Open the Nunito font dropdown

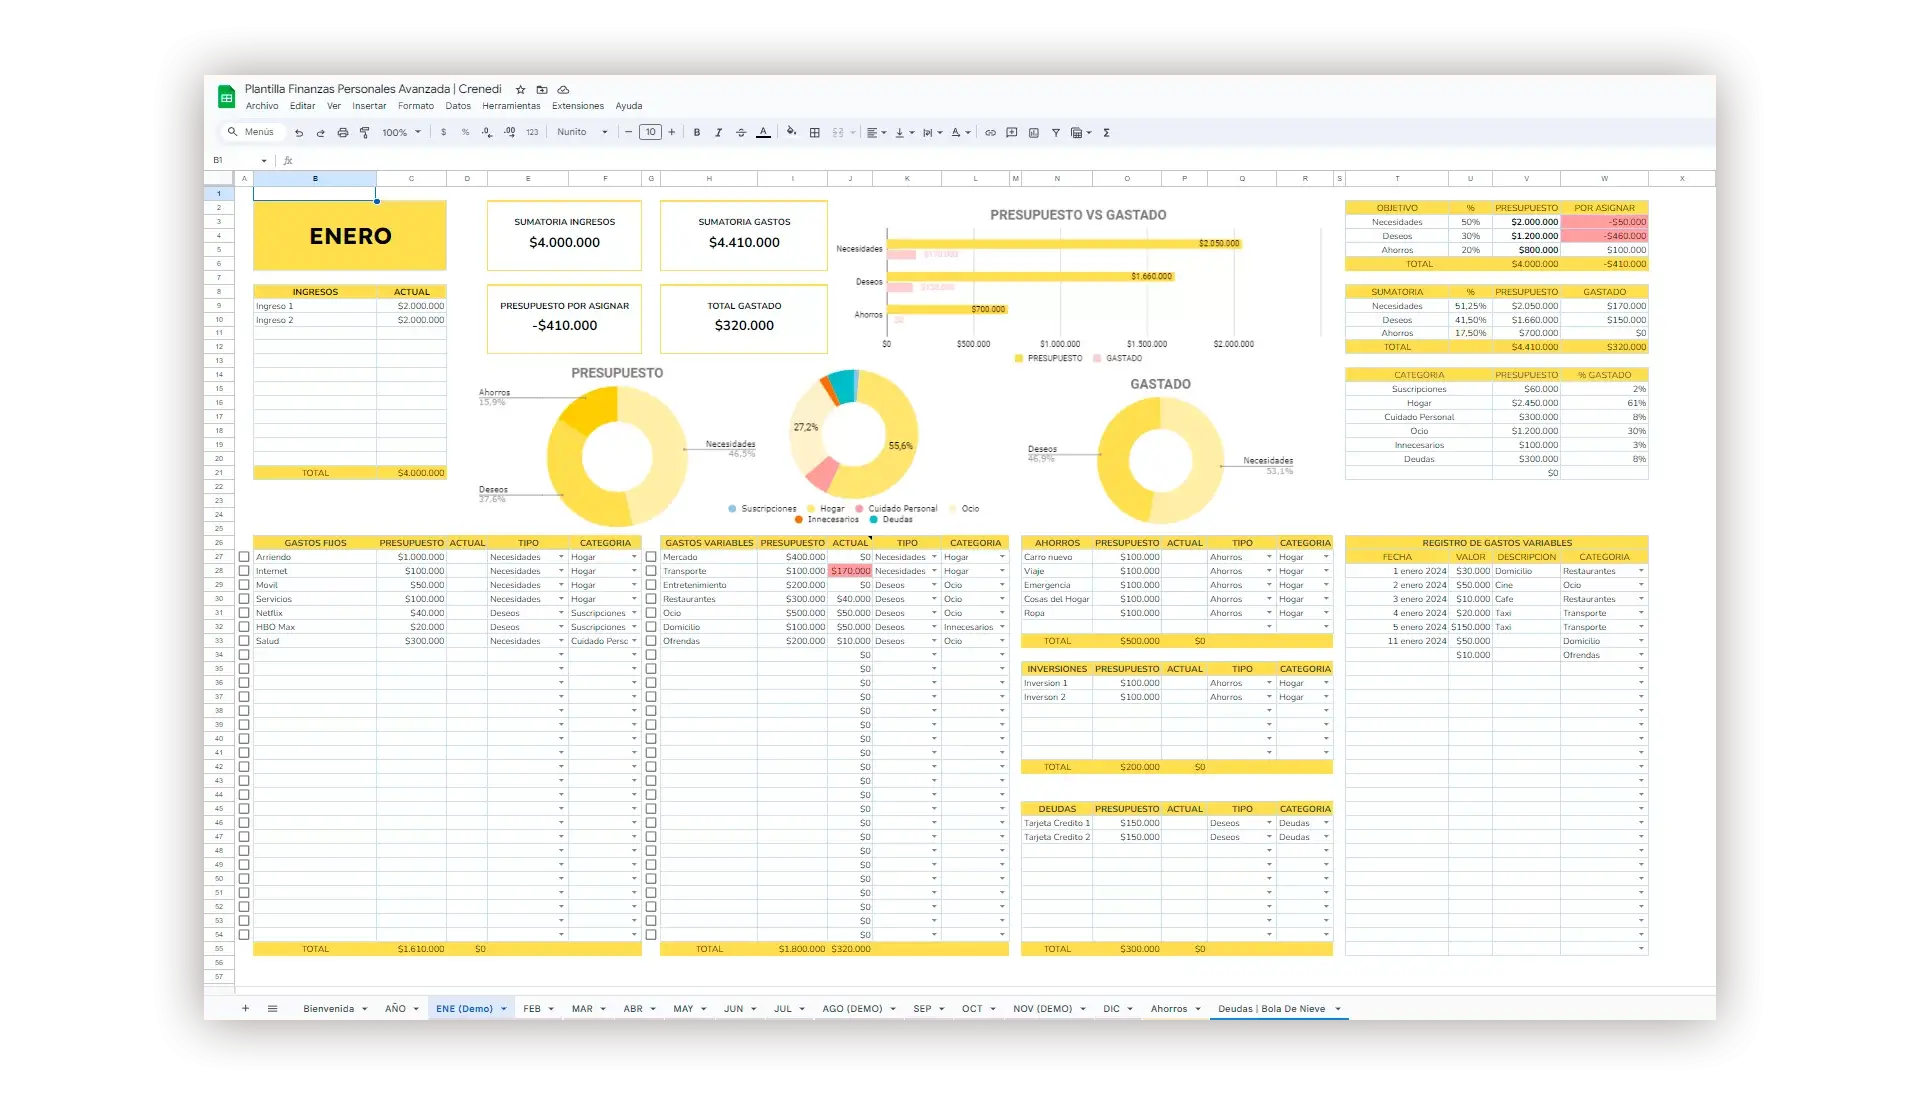click(x=582, y=132)
